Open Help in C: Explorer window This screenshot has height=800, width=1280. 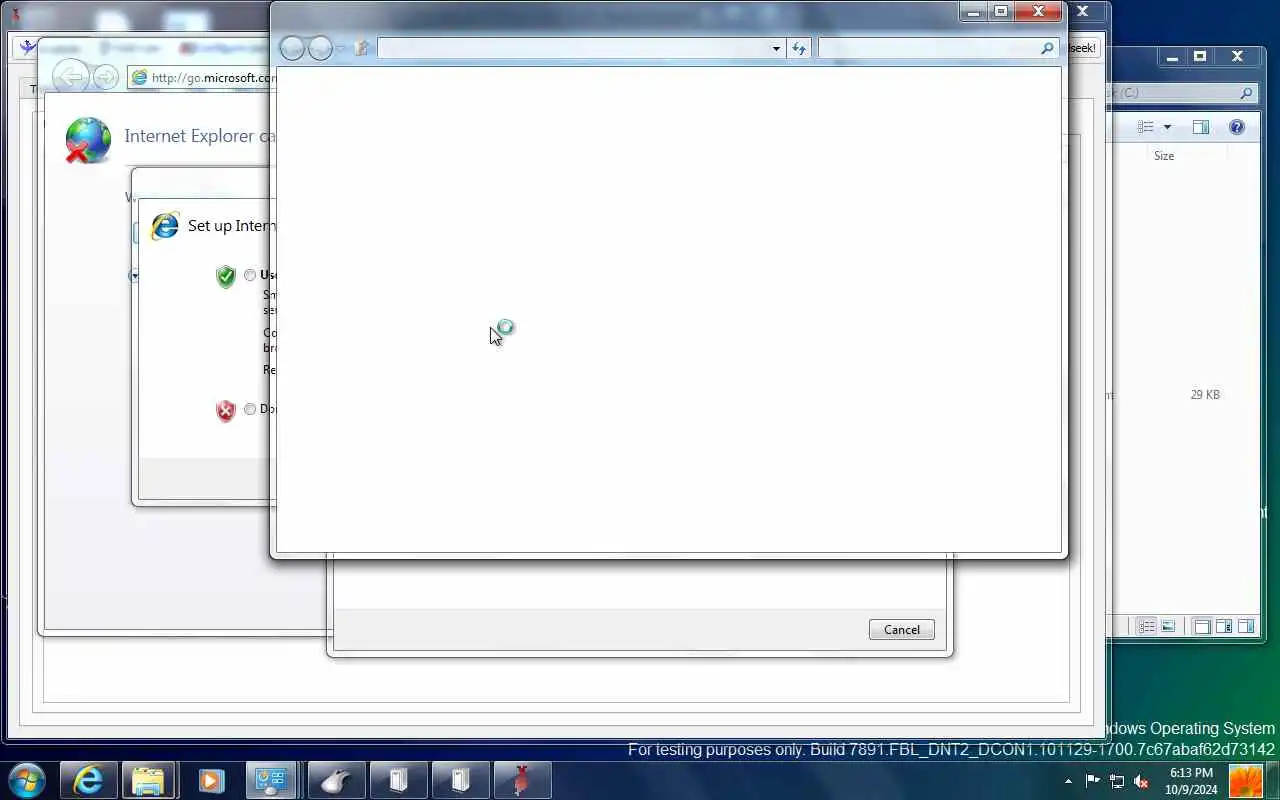click(1237, 127)
